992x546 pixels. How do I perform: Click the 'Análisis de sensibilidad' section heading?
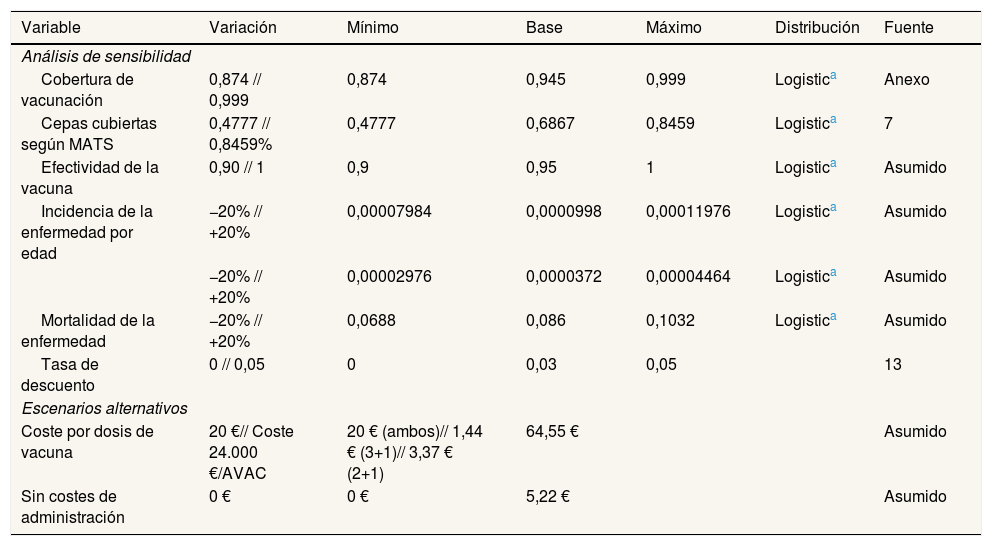(106, 56)
